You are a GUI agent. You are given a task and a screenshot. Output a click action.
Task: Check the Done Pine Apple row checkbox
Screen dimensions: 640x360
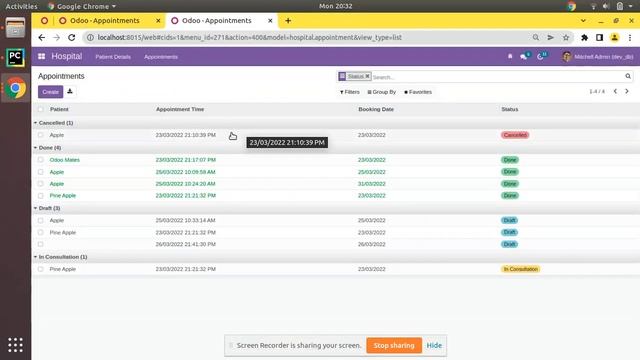point(40,196)
